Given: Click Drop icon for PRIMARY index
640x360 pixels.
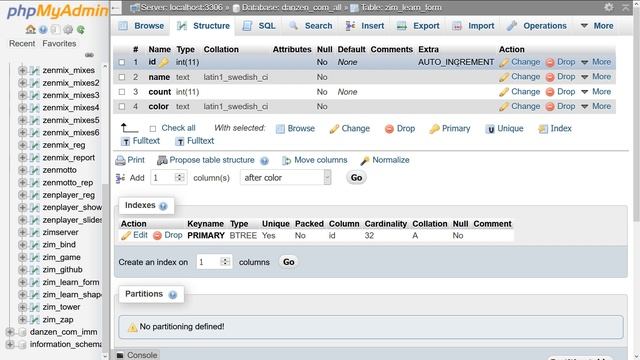Looking at the screenshot, I should (x=157, y=236).
